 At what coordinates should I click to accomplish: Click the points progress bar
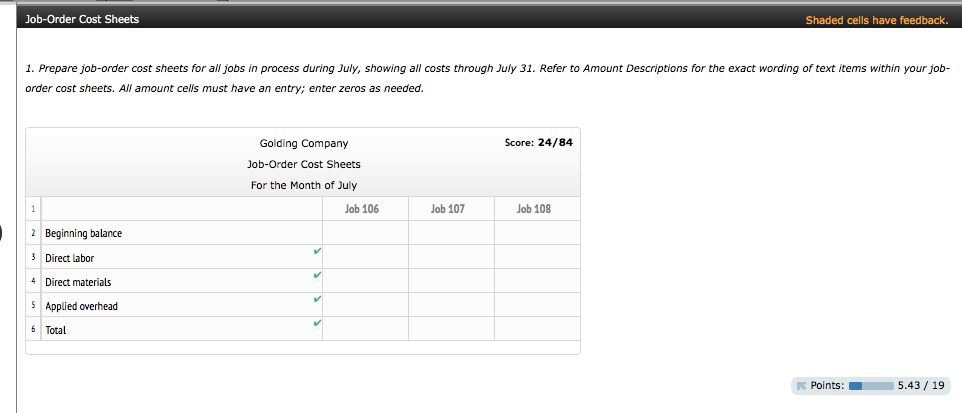[x=869, y=385]
